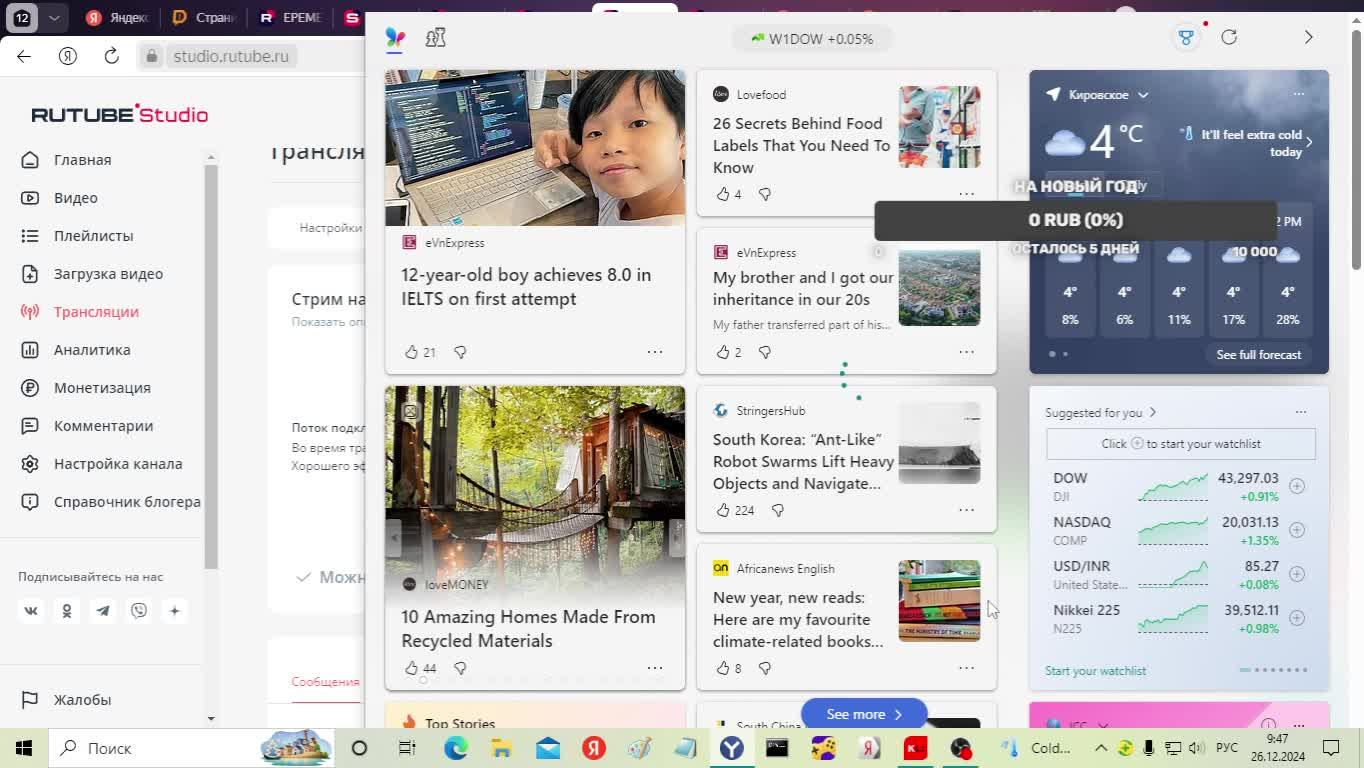Add DOW to watchlist

coord(1297,486)
